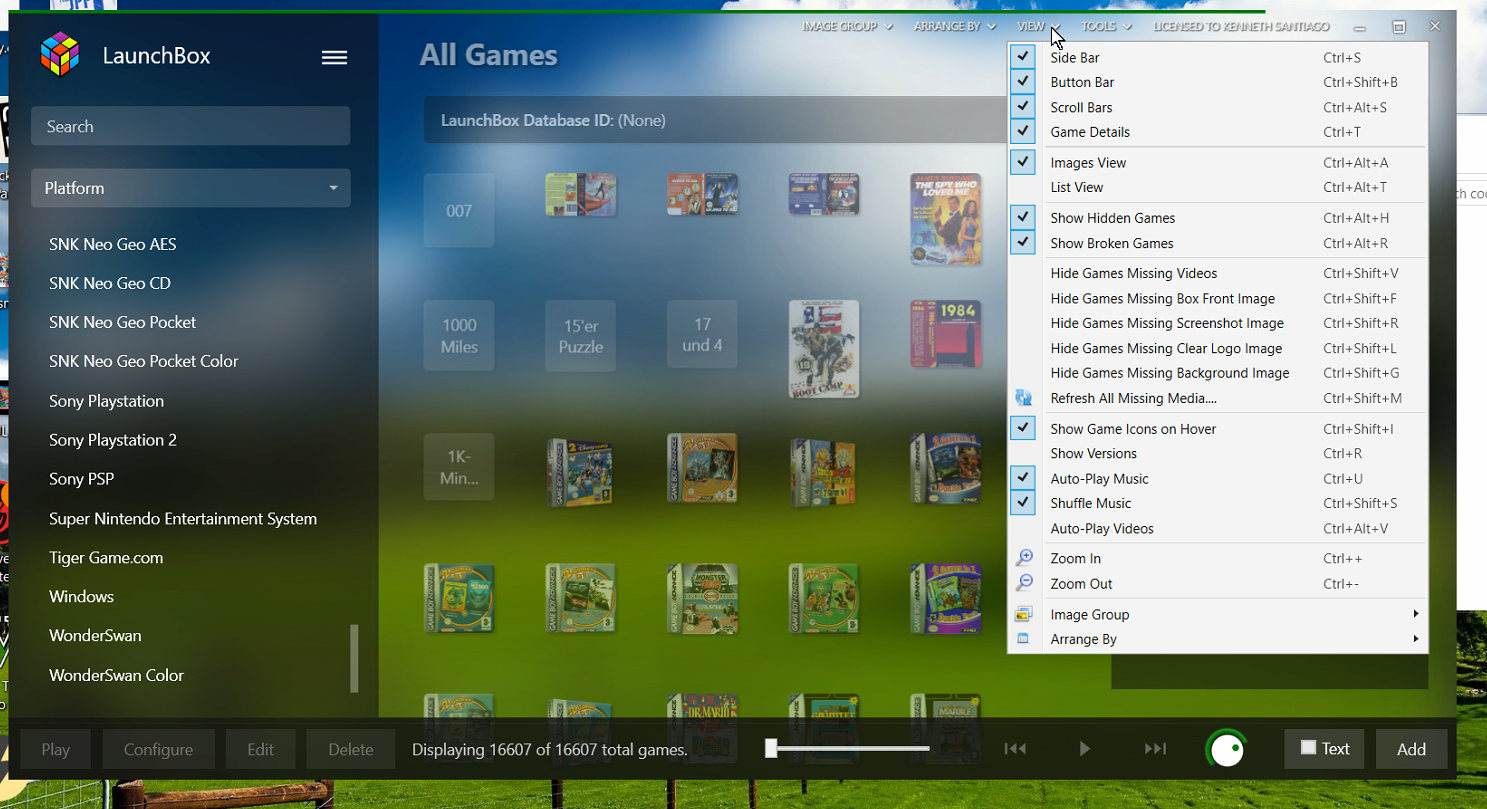The image size is (1487, 809).
Task: Select the 1K-Min... game tile
Action: click(459, 467)
